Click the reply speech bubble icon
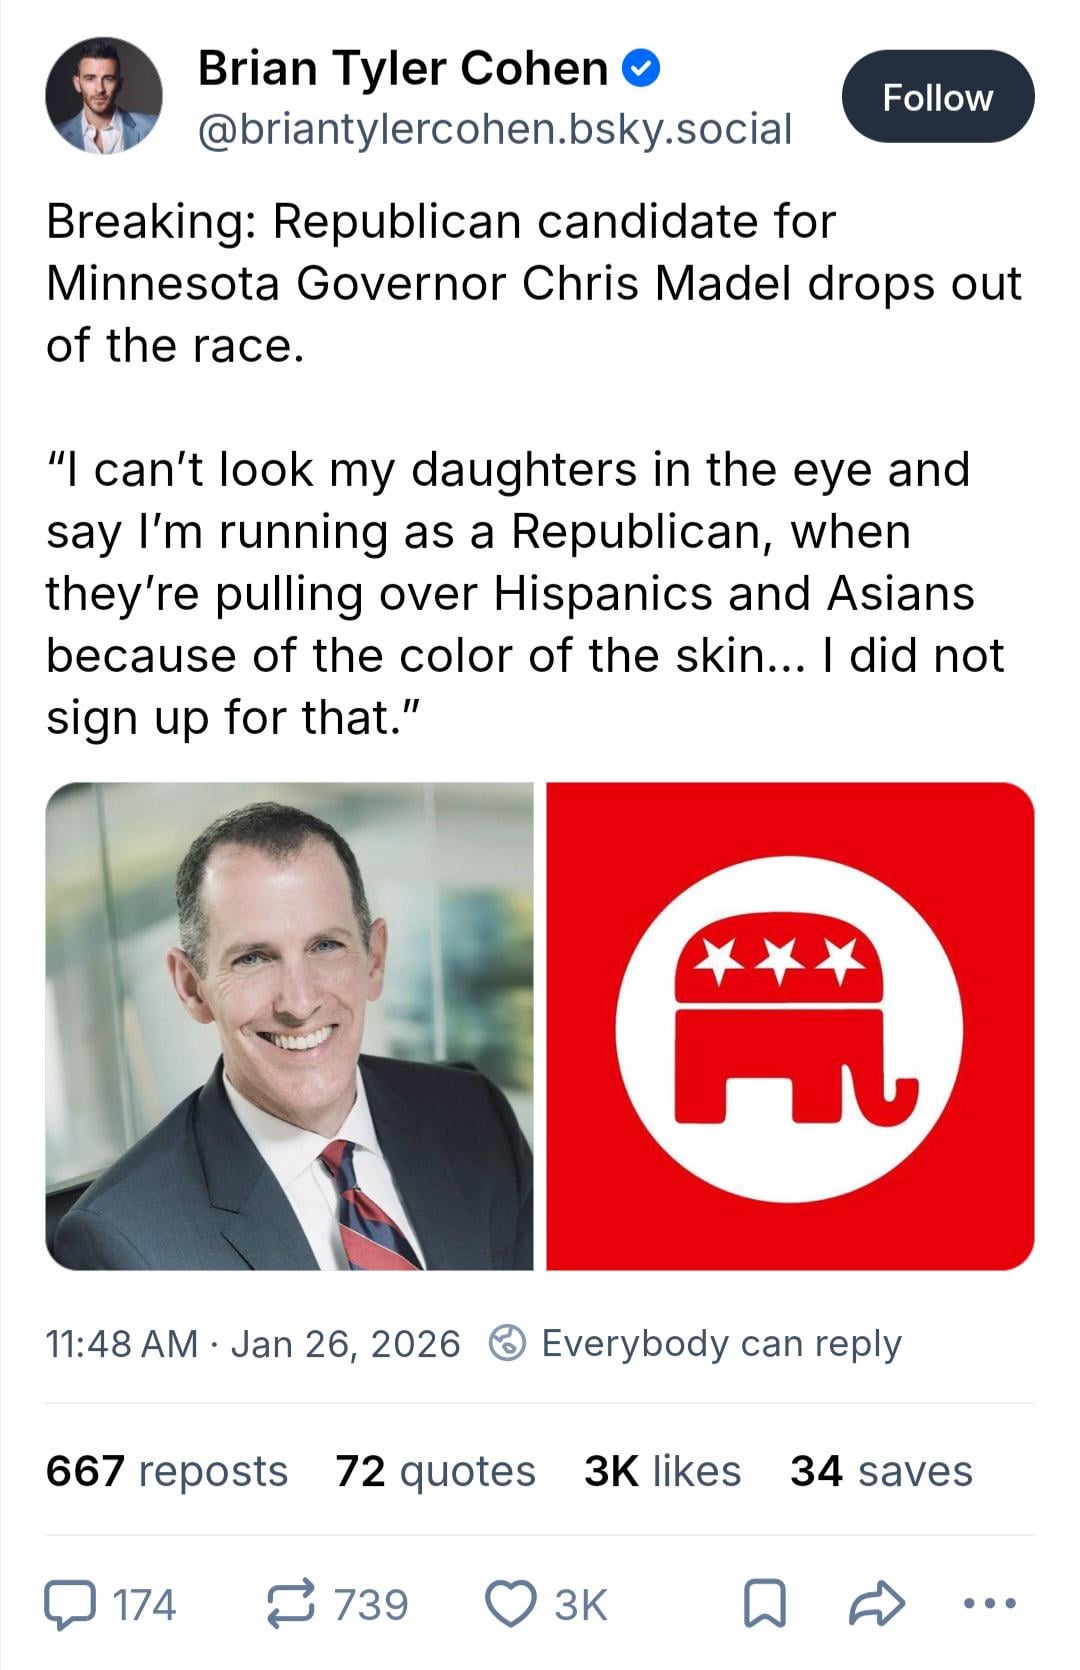Screen dimensions: 1080x1670 pos(70,1605)
